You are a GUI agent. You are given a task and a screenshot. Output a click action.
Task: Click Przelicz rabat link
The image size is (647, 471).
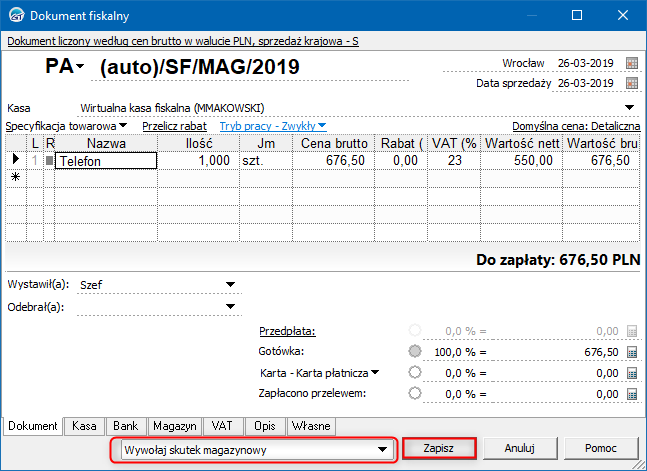pyautogui.click(x=174, y=126)
